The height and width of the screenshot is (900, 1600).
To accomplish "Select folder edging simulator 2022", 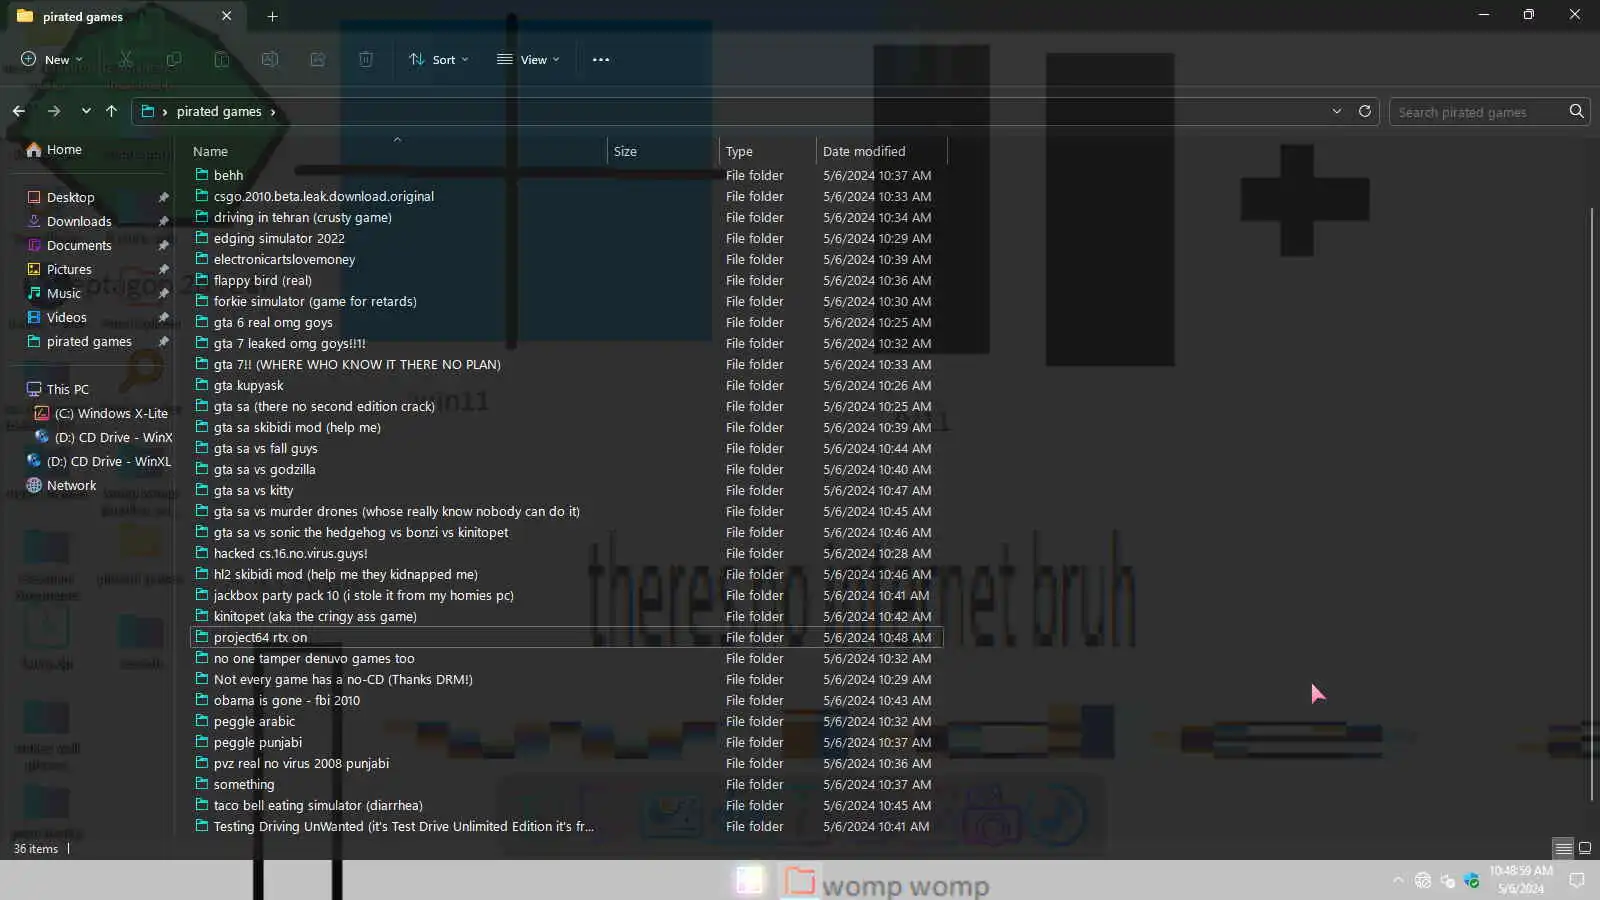I will tap(566, 238).
